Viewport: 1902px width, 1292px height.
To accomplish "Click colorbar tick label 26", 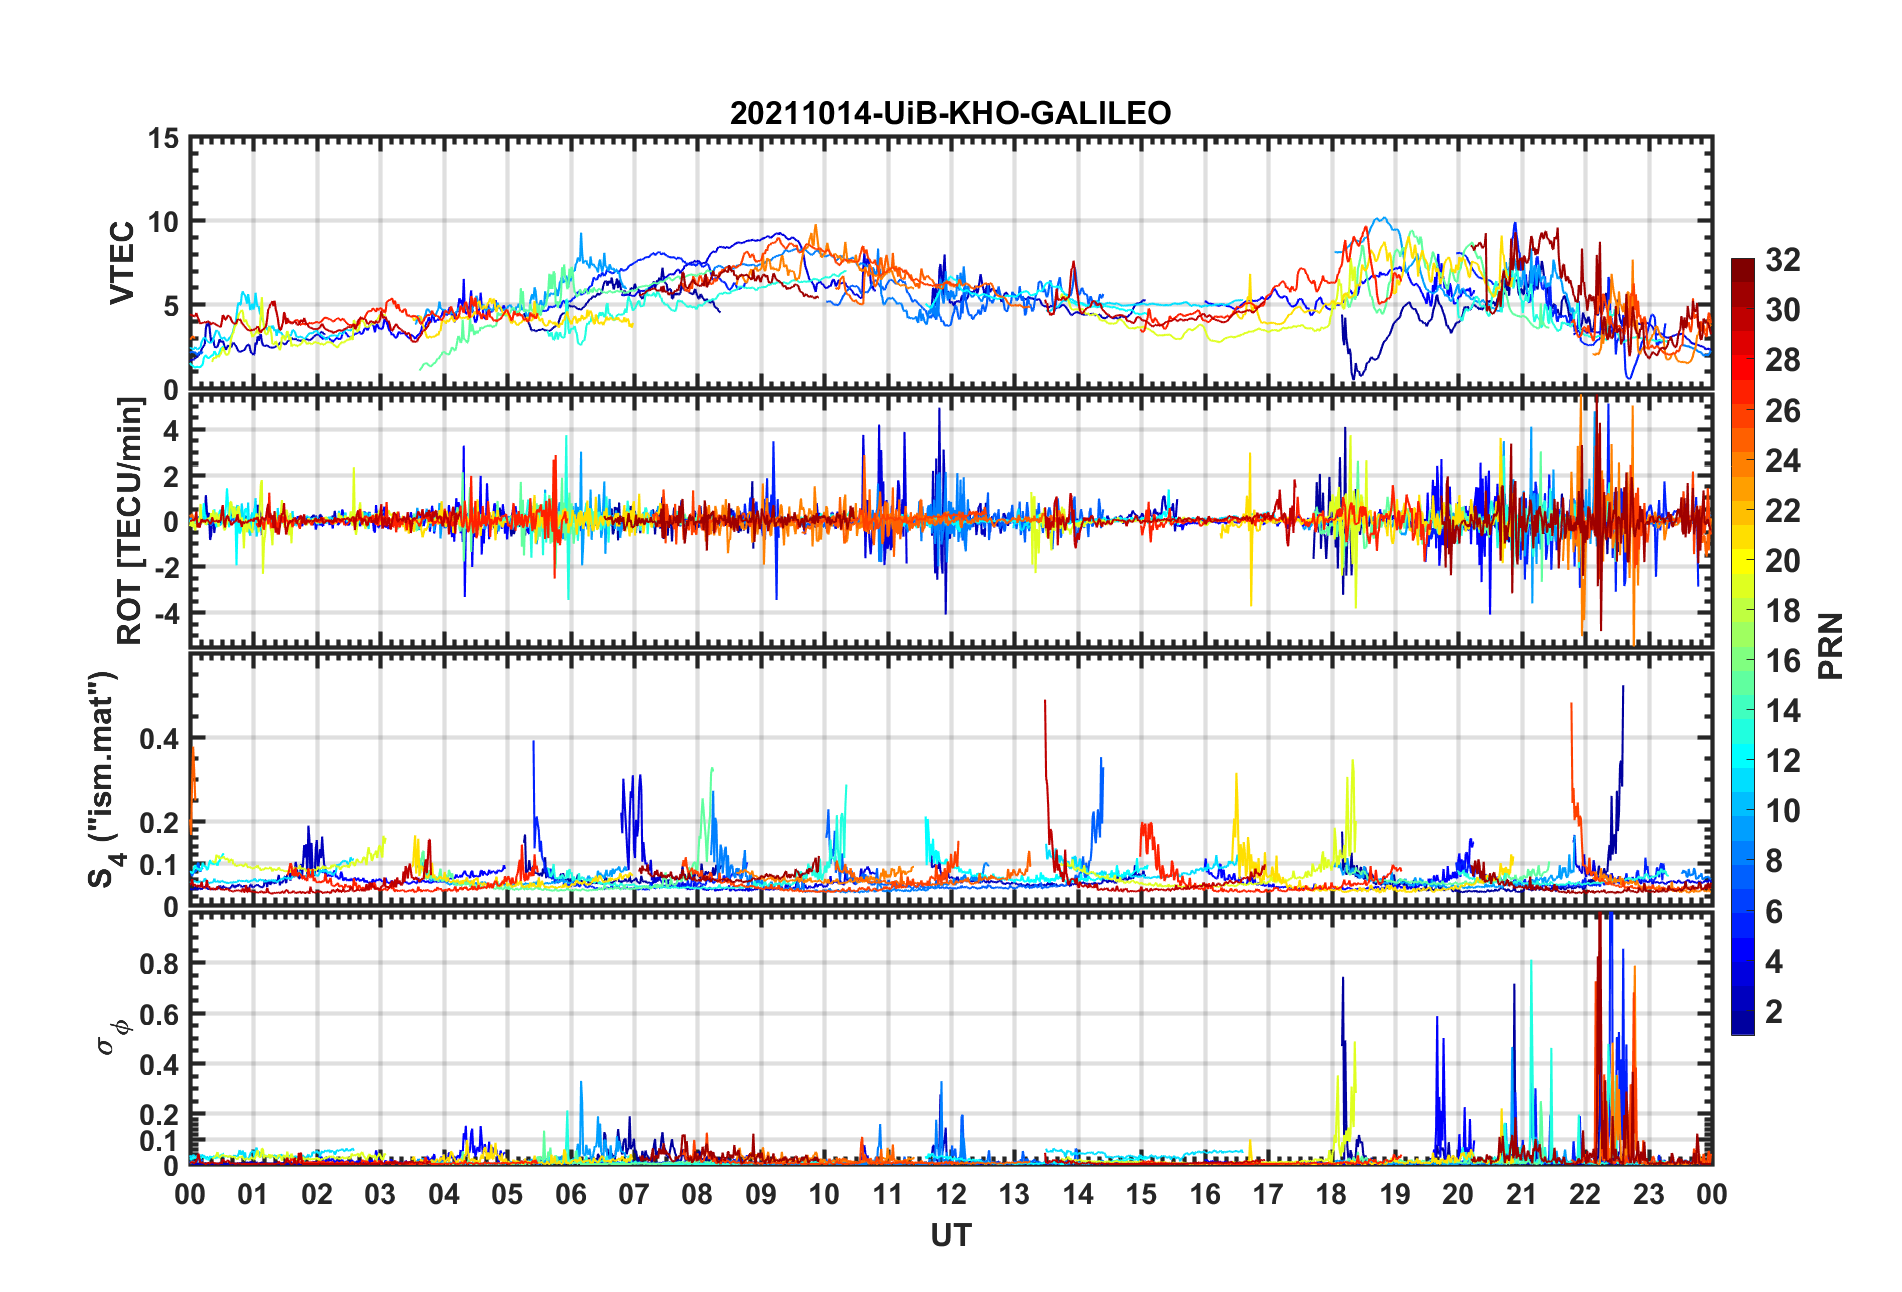I will coord(1783,410).
